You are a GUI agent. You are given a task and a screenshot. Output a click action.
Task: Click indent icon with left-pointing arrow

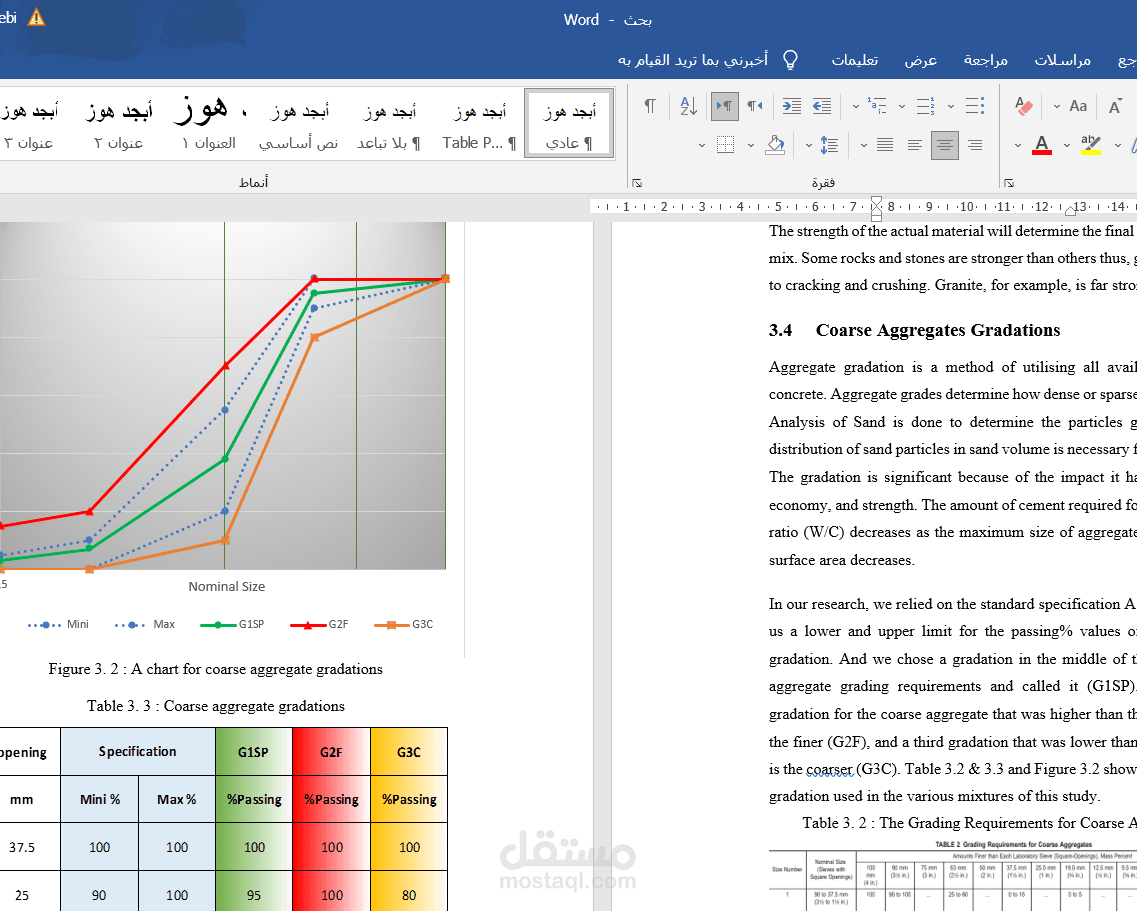(822, 107)
